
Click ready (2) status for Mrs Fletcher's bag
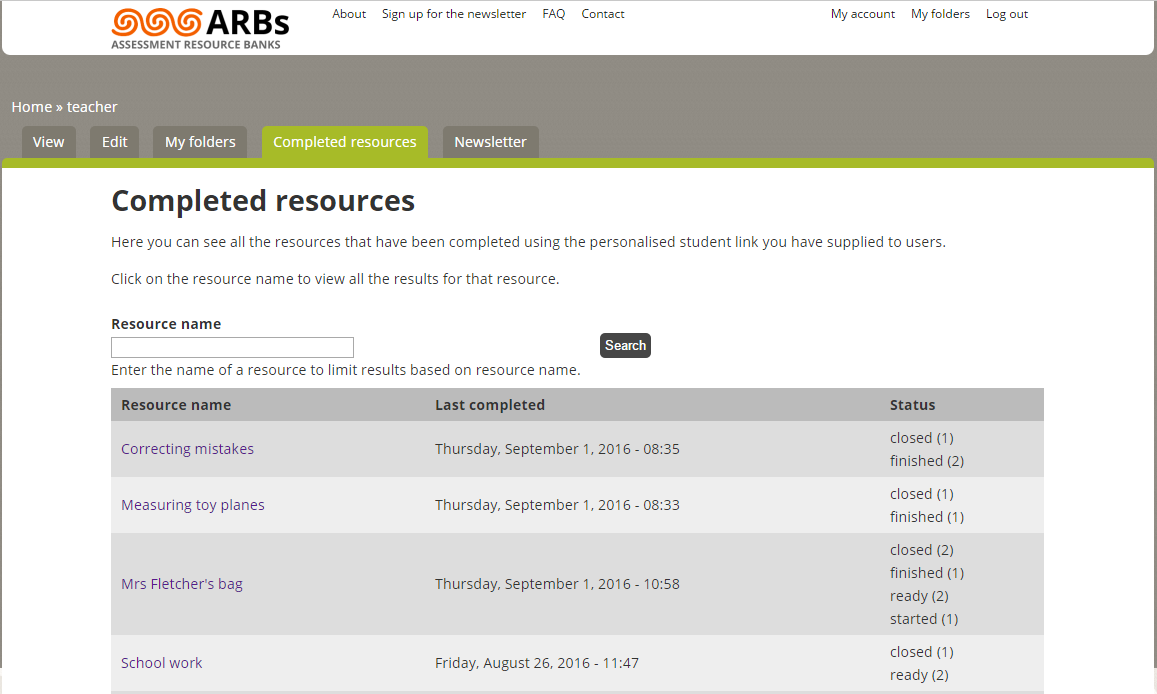tap(919, 596)
